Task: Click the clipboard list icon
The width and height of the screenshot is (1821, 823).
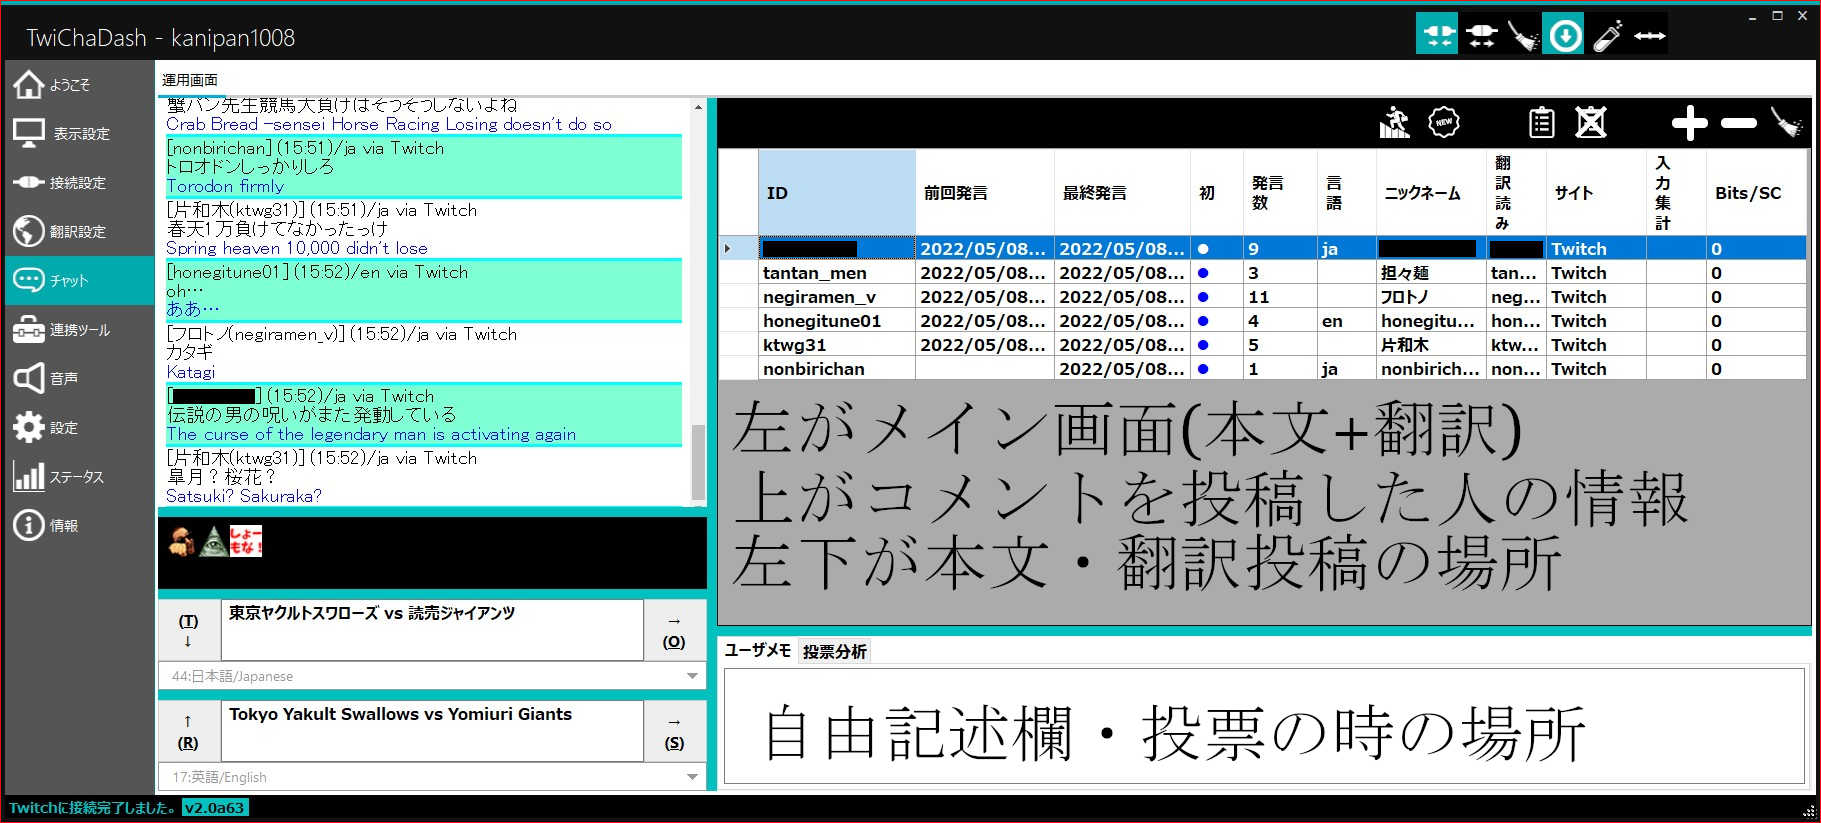Action: click(x=1542, y=123)
